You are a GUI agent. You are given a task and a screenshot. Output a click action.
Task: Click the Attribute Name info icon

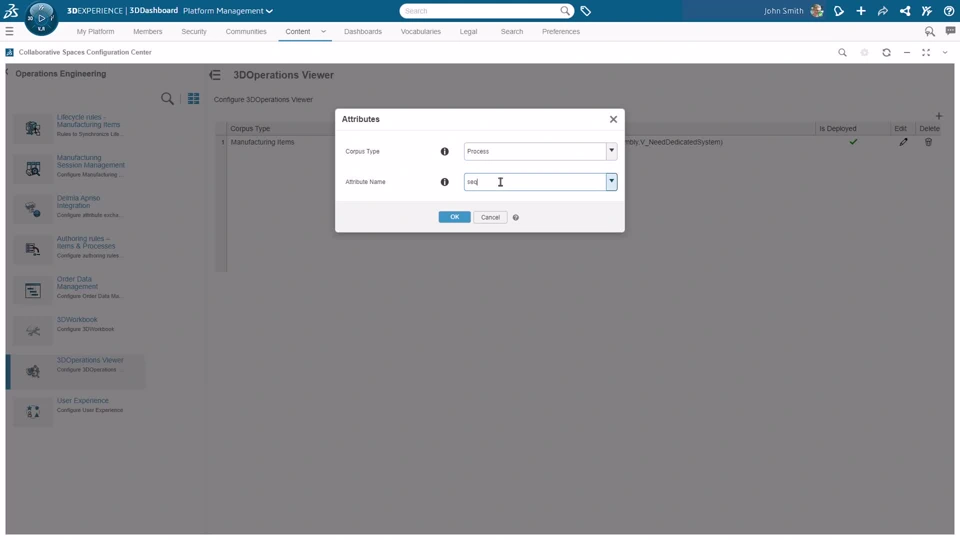pos(445,182)
